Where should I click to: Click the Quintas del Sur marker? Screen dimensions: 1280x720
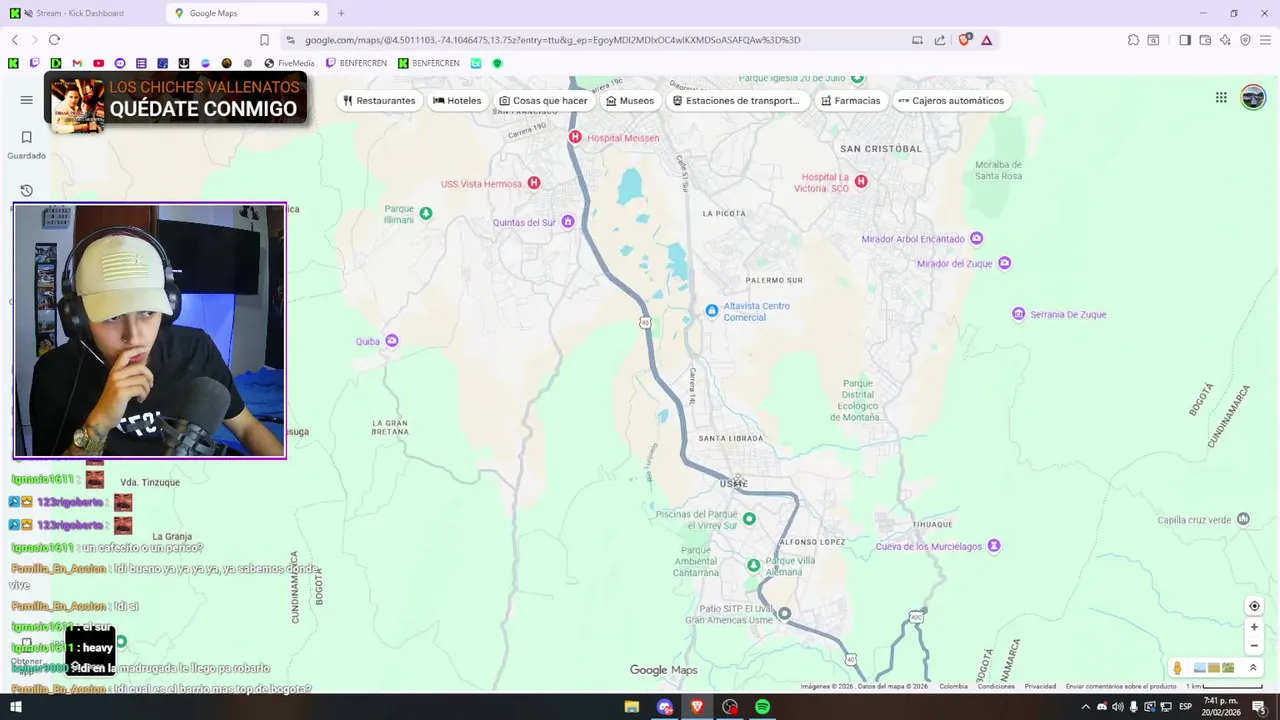pyautogui.click(x=568, y=222)
